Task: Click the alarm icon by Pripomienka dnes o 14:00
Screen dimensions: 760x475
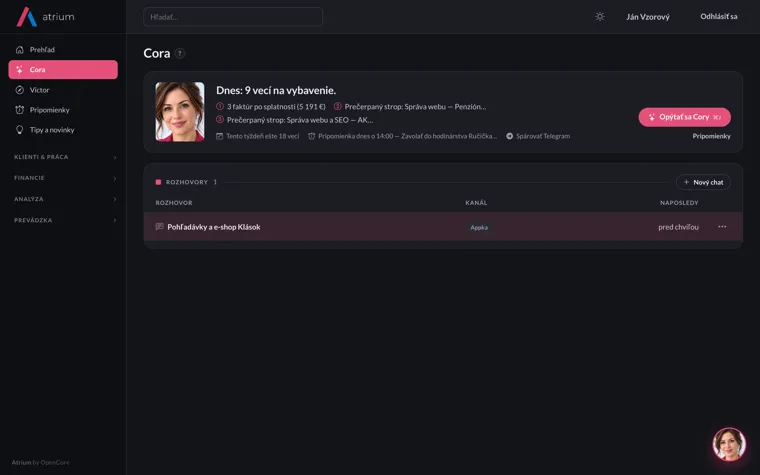Action: (x=312, y=136)
